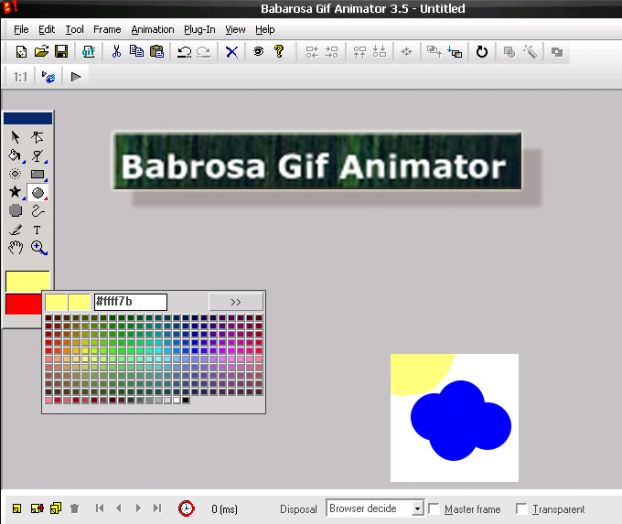Enable the Master frame checkbox
The width and height of the screenshot is (622, 524).
[434, 509]
